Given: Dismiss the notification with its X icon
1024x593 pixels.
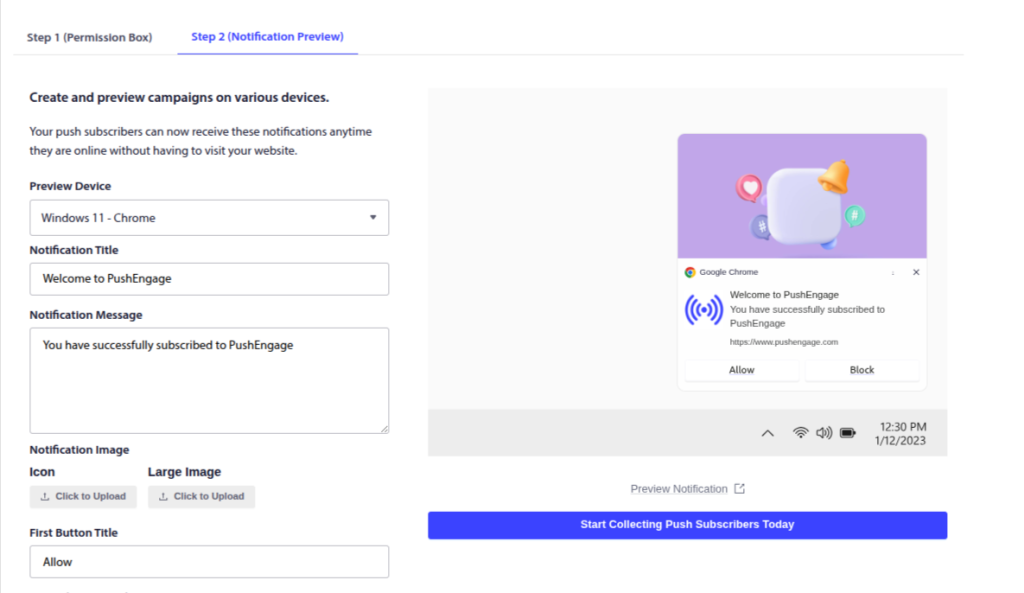Looking at the screenshot, I should click(x=916, y=271).
